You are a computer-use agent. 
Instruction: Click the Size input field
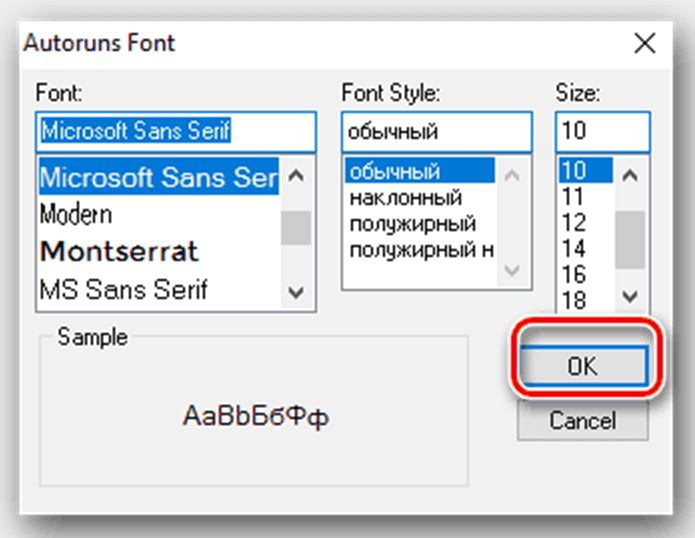[x=601, y=131]
